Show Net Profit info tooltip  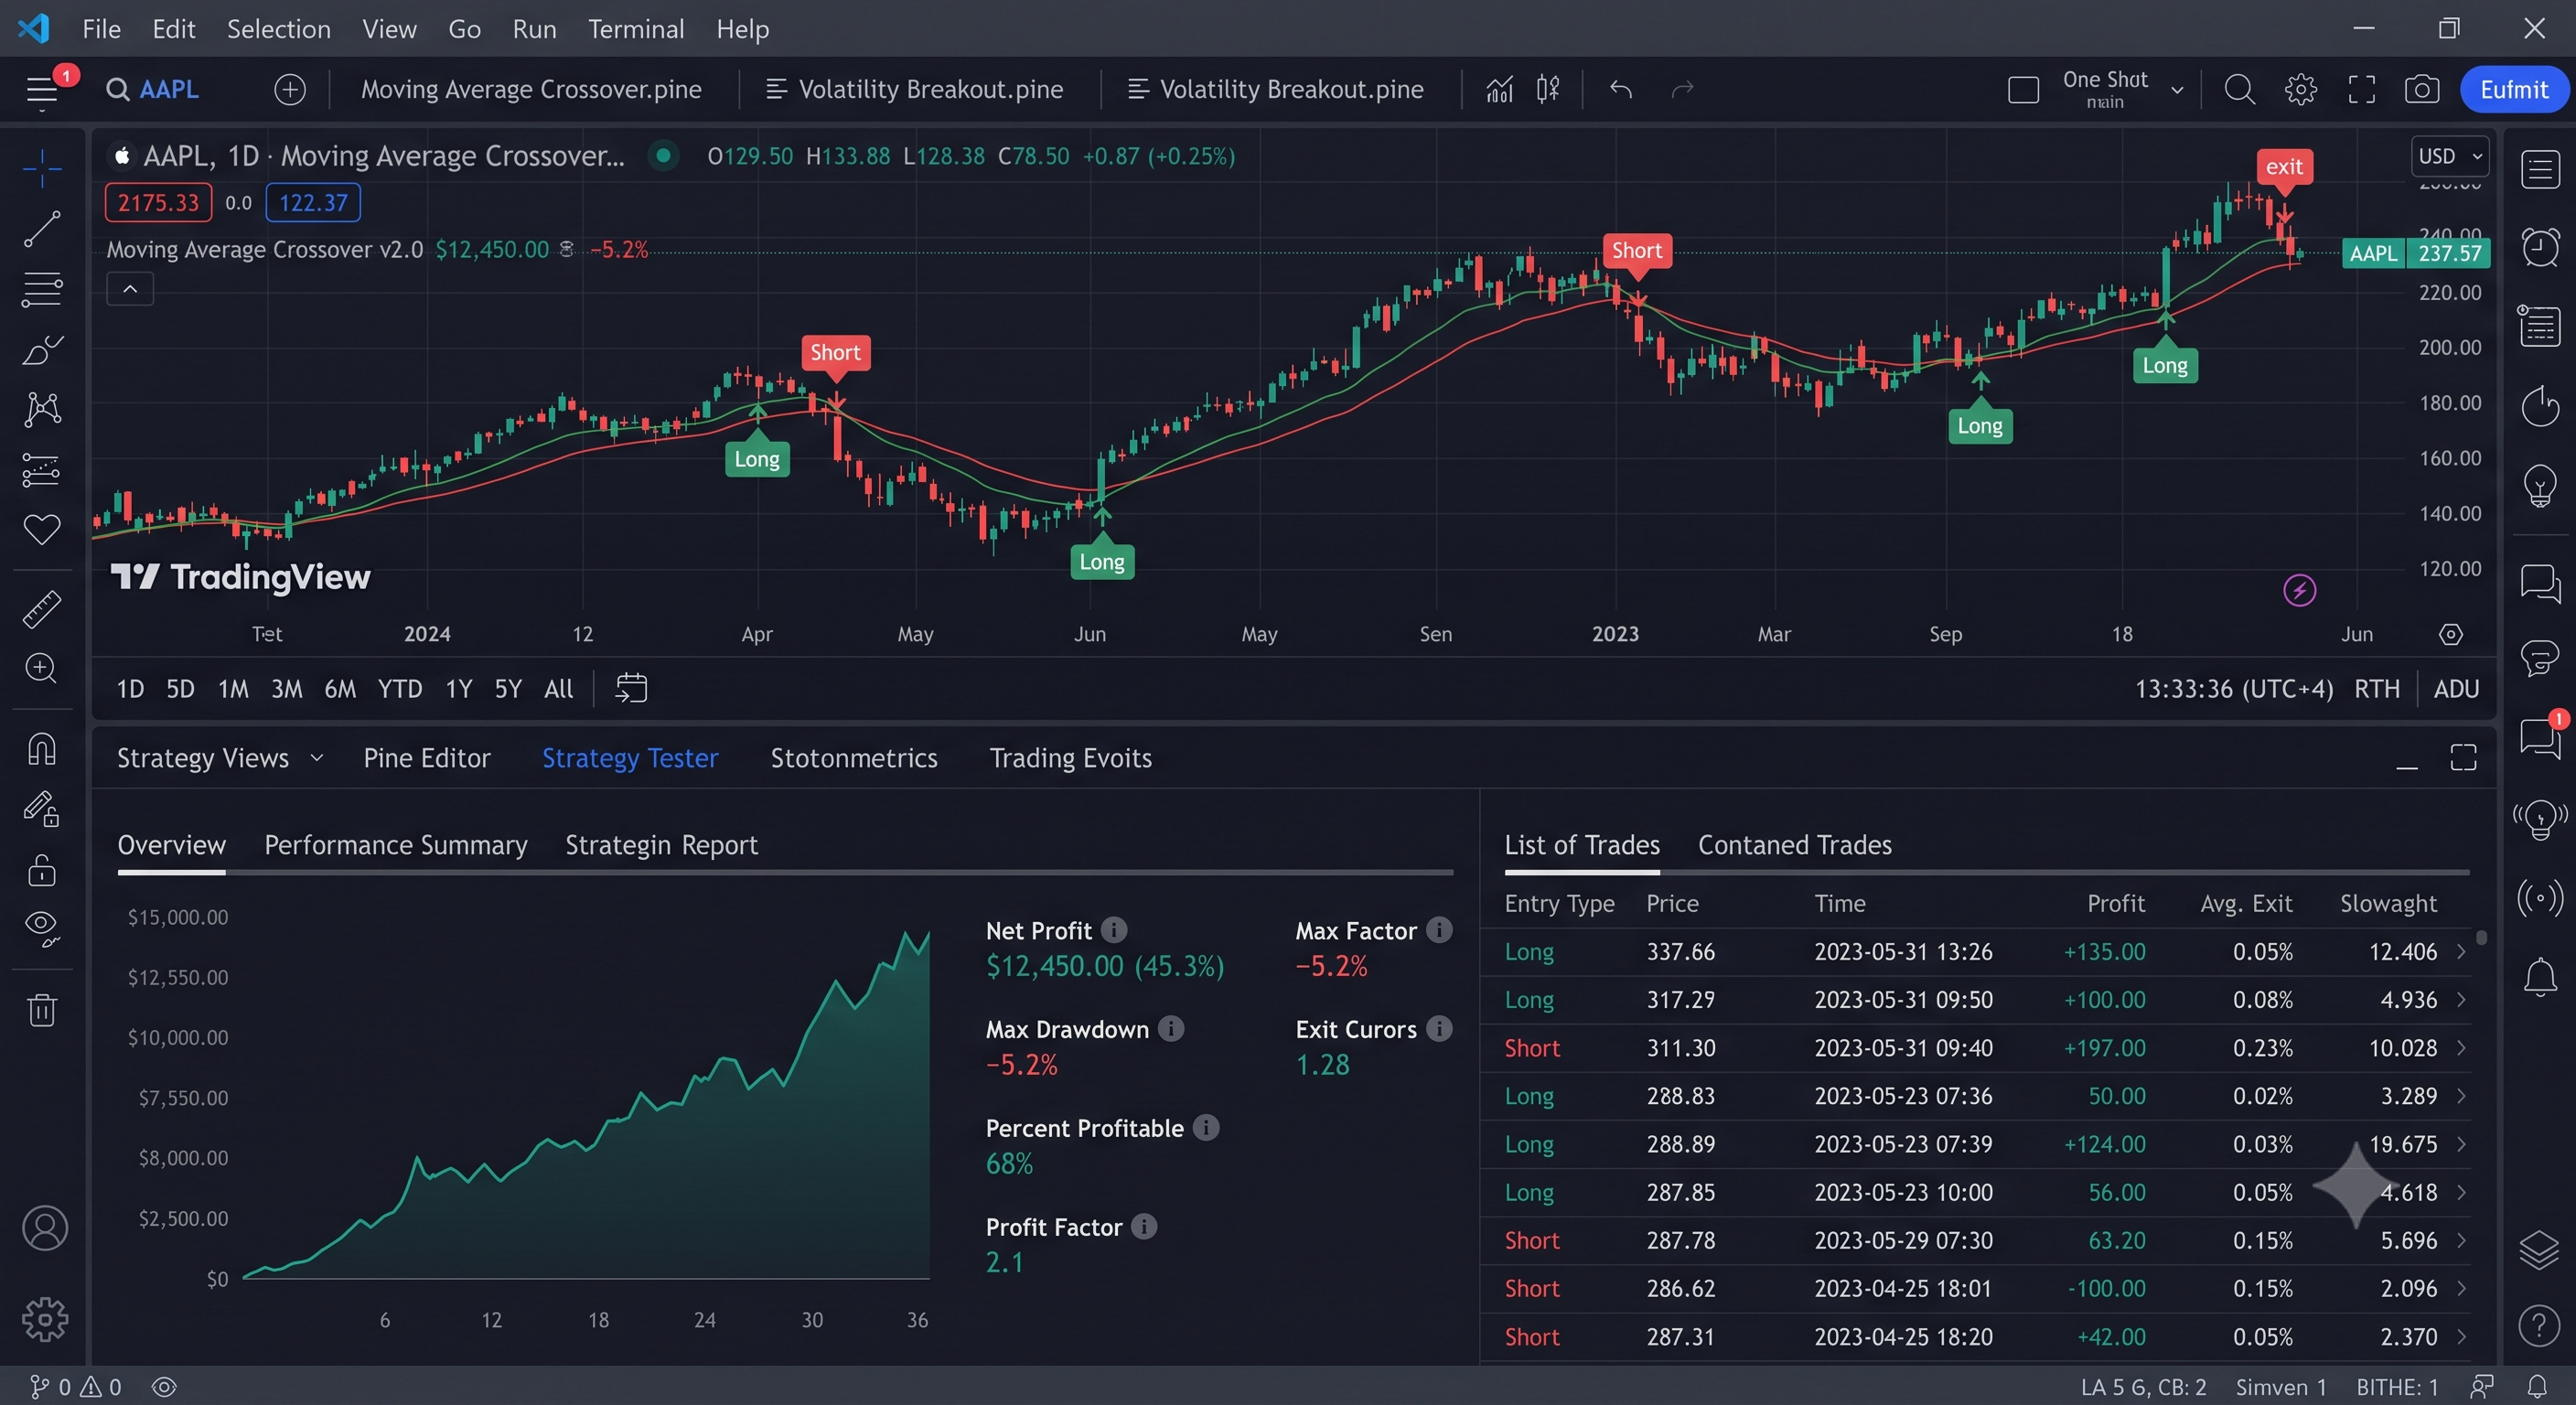(x=1114, y=930)
